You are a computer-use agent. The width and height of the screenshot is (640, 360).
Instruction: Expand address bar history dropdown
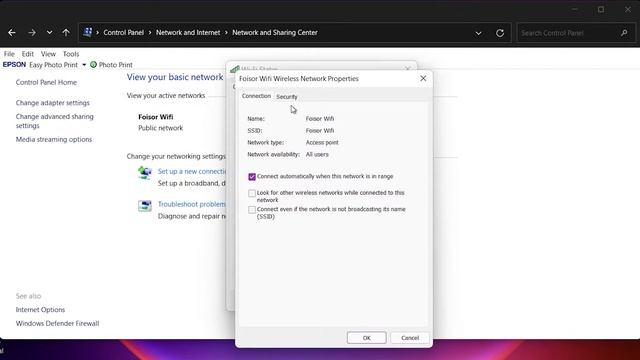[478, 33]
